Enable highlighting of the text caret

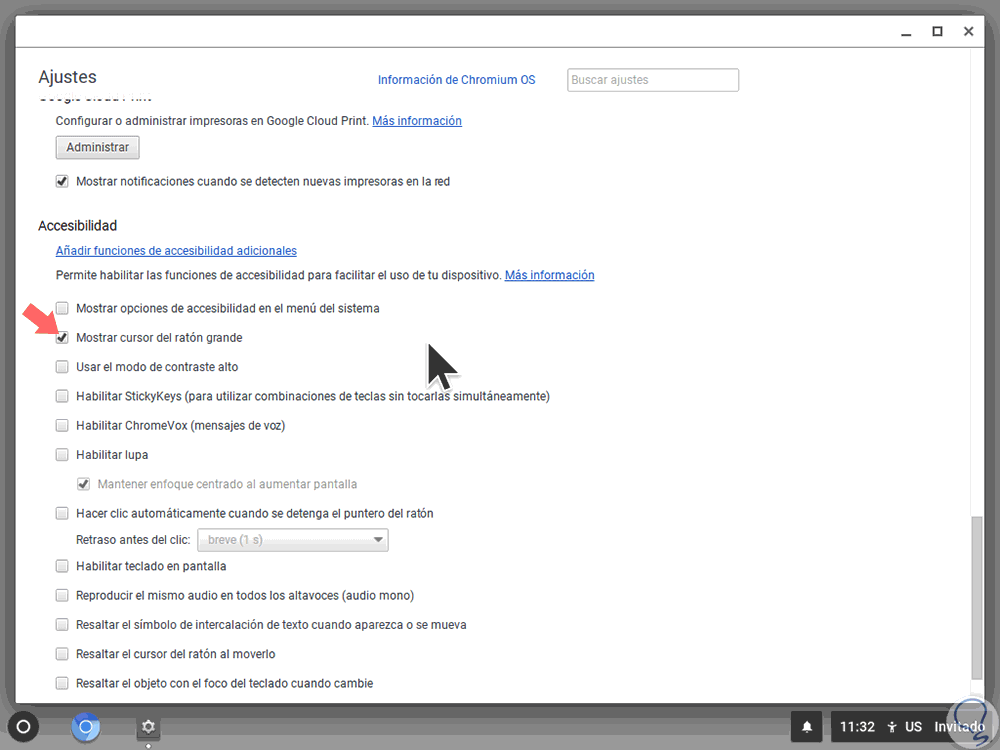pos(62,625)
